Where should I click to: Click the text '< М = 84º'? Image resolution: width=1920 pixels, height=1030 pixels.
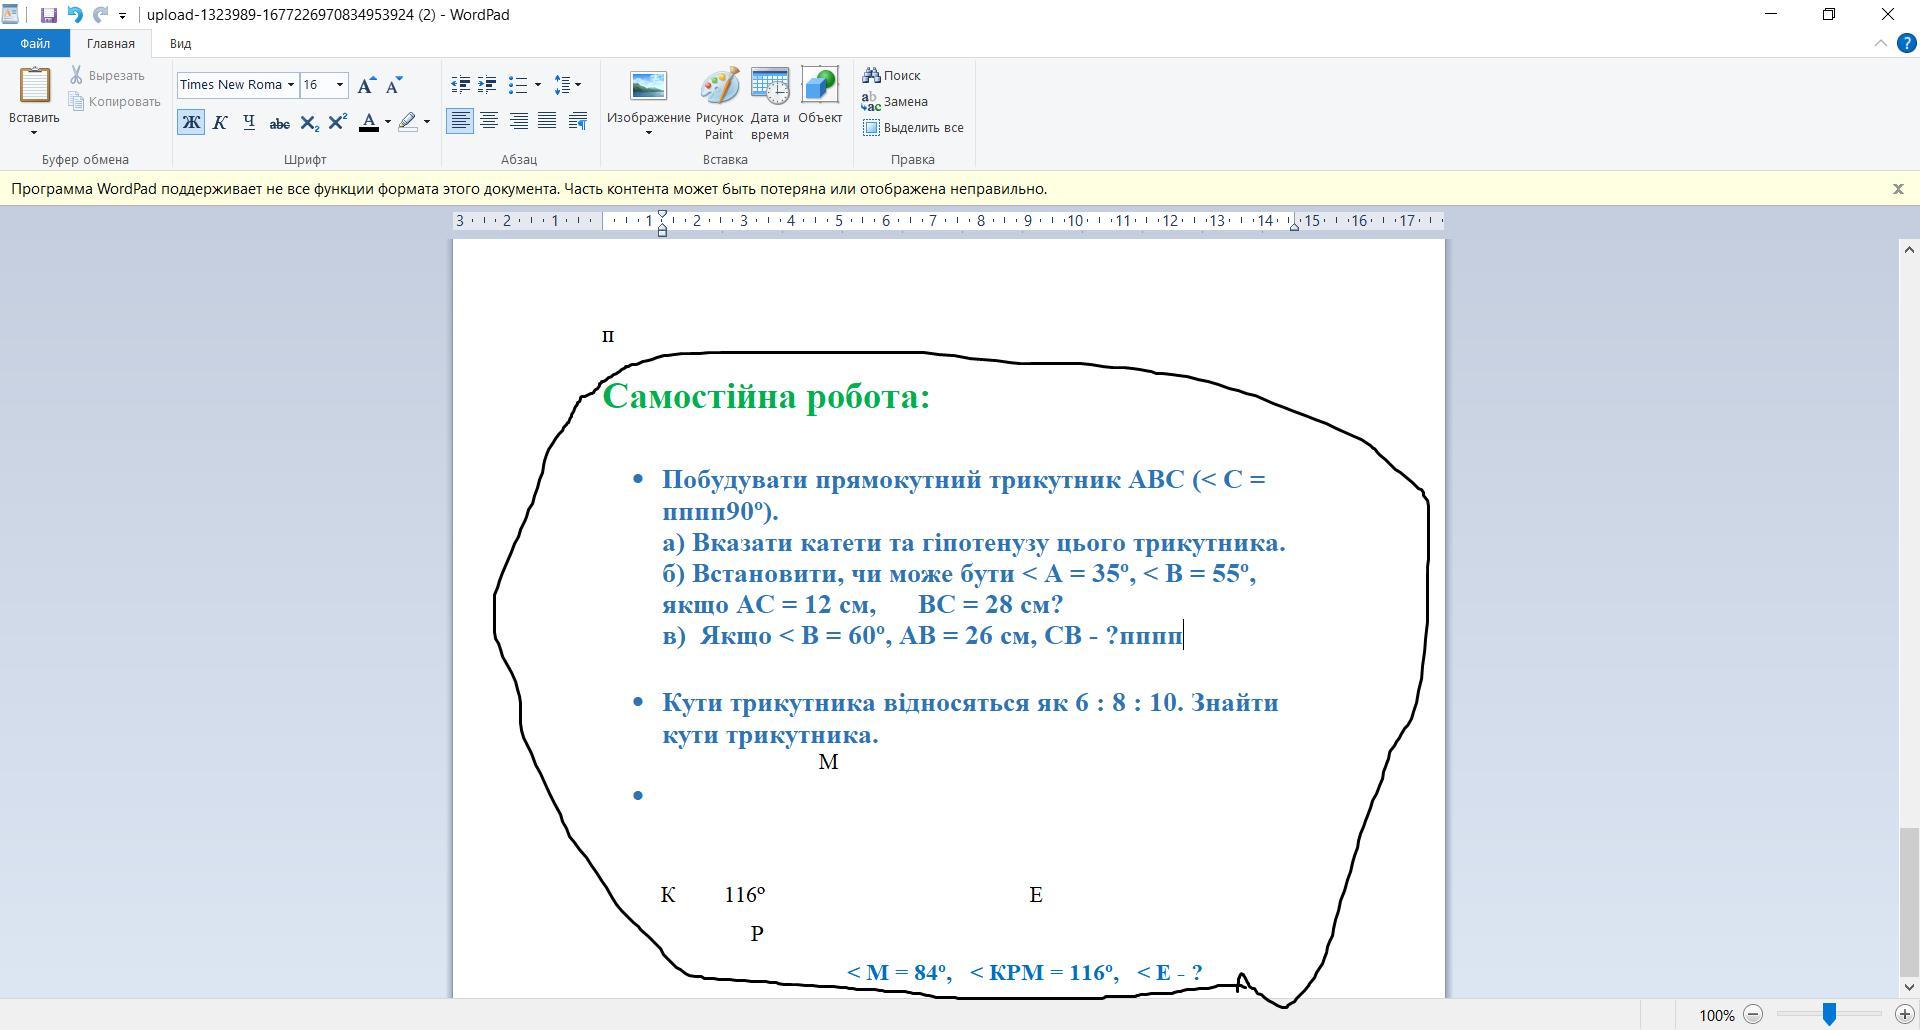[899, 972]
